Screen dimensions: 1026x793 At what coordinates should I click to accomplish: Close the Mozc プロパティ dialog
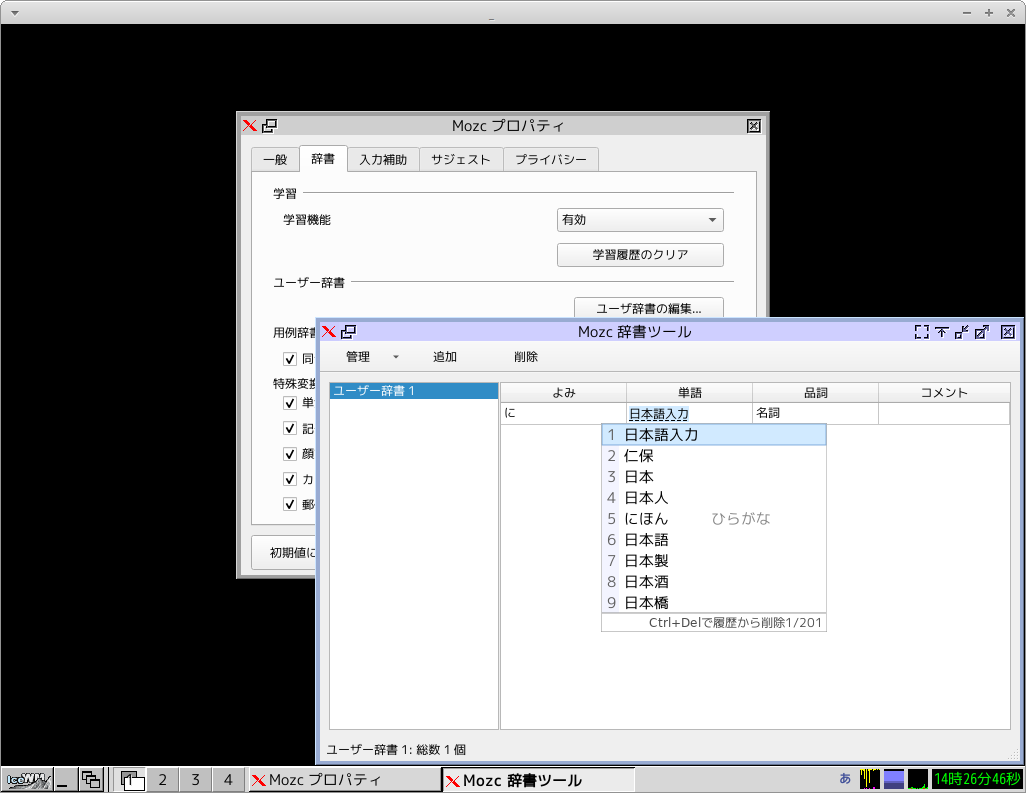point(754,126)
